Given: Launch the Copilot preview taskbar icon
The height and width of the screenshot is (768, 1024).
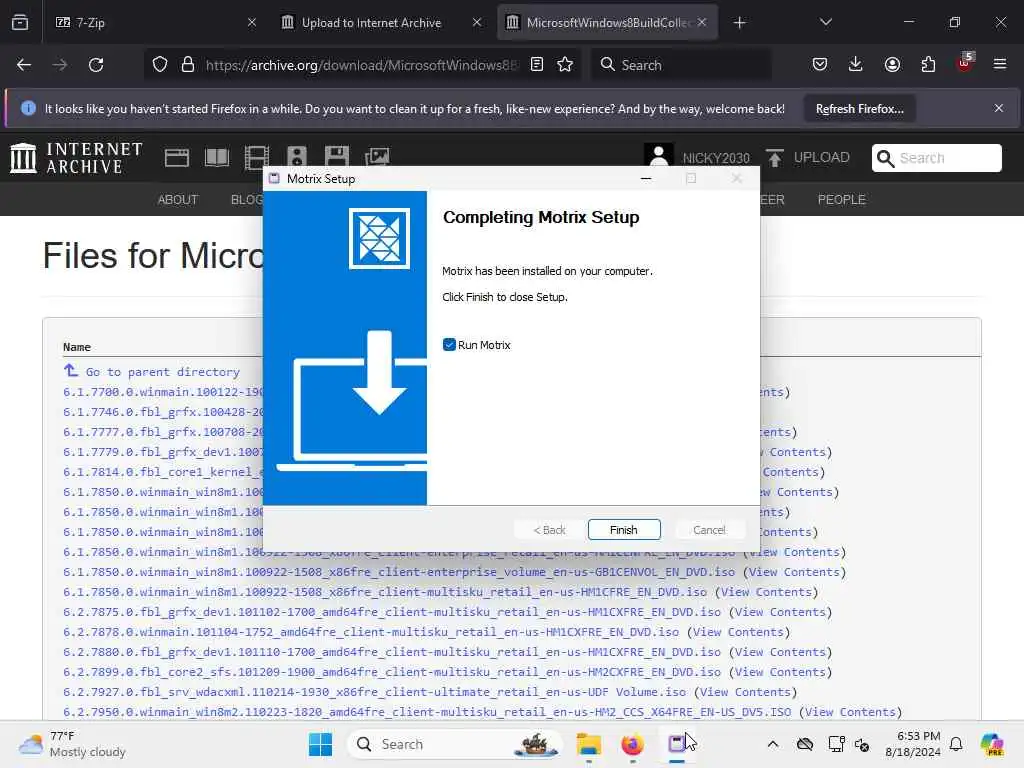Looking at the screenshot, I should pyautogui.click(x=992, y=744).
